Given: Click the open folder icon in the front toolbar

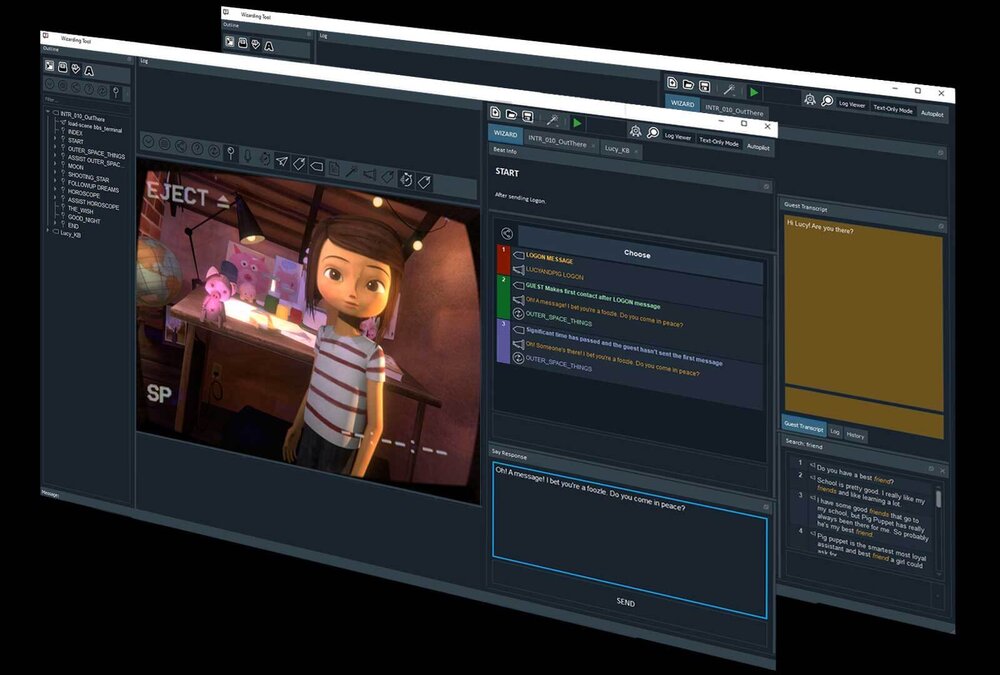Looking at the screenshot, I should pyautogui.click(x=512, y=114).
